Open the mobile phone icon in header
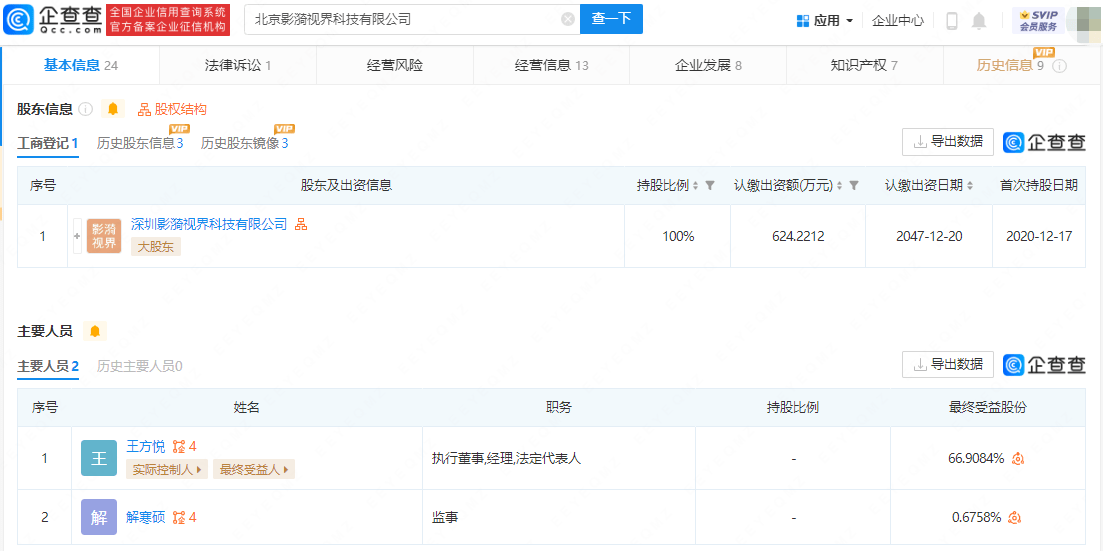This screenshot has width=1103, height=551. [x=952, y=20]
